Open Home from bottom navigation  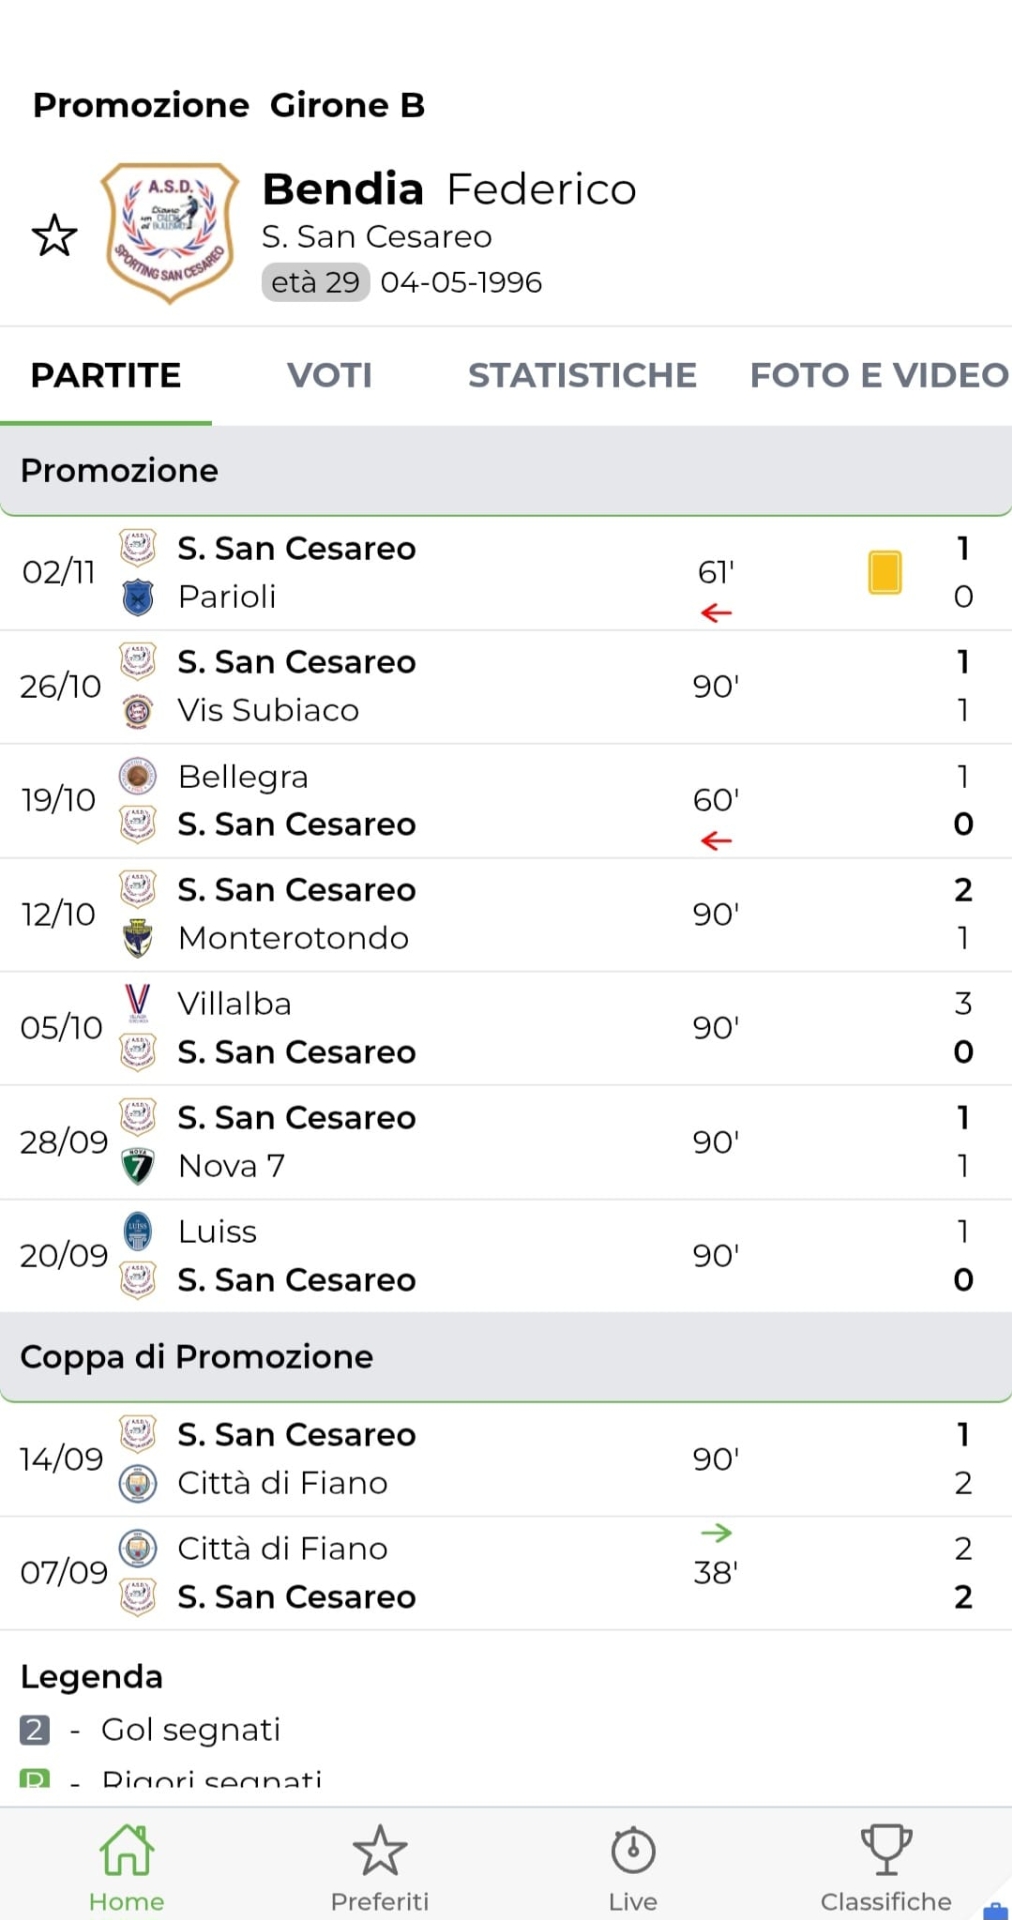(x=126, y=1866)
